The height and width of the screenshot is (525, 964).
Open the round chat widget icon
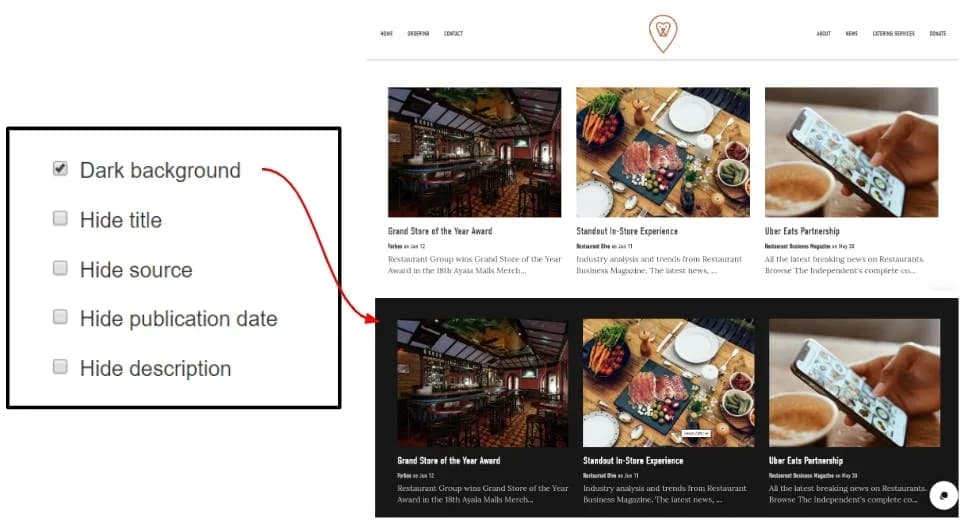point(944,495)
